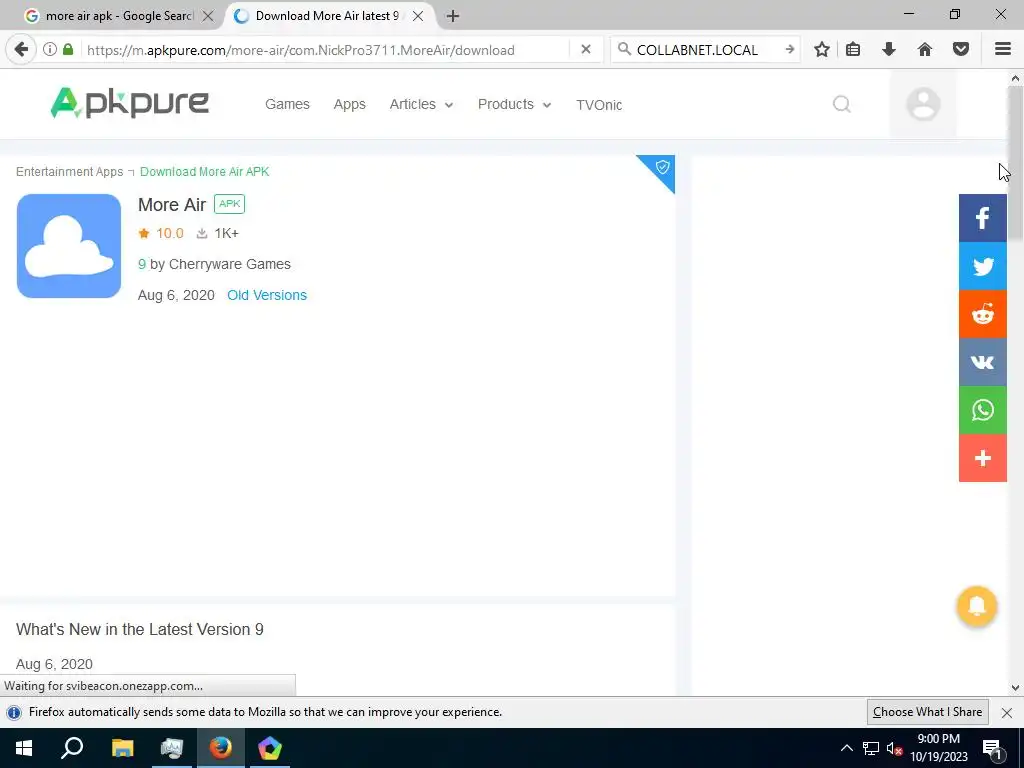1024x768 pixels.
Task: Click muted speaker volume tray icon
Action: [x=894, y=748]
